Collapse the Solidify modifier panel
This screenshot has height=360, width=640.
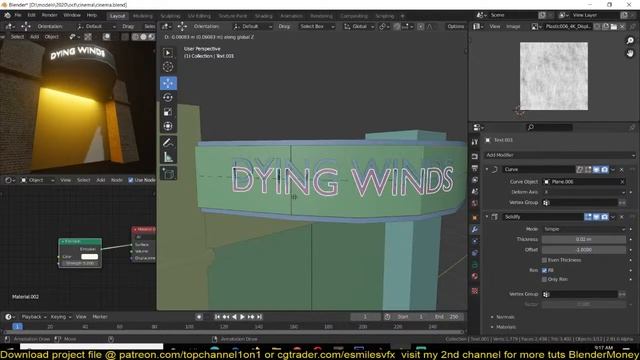[487, 217]
